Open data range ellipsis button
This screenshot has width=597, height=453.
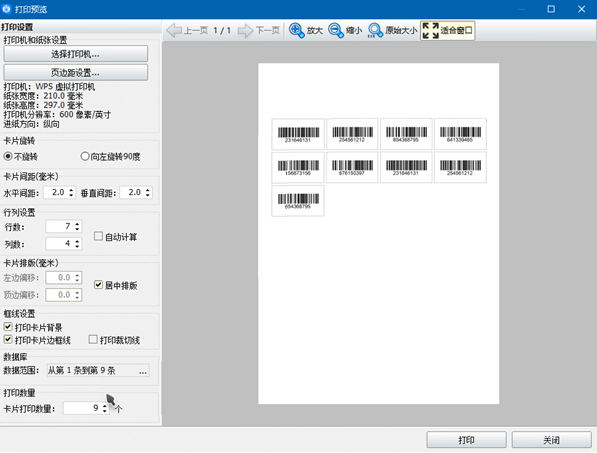(143, 370)
